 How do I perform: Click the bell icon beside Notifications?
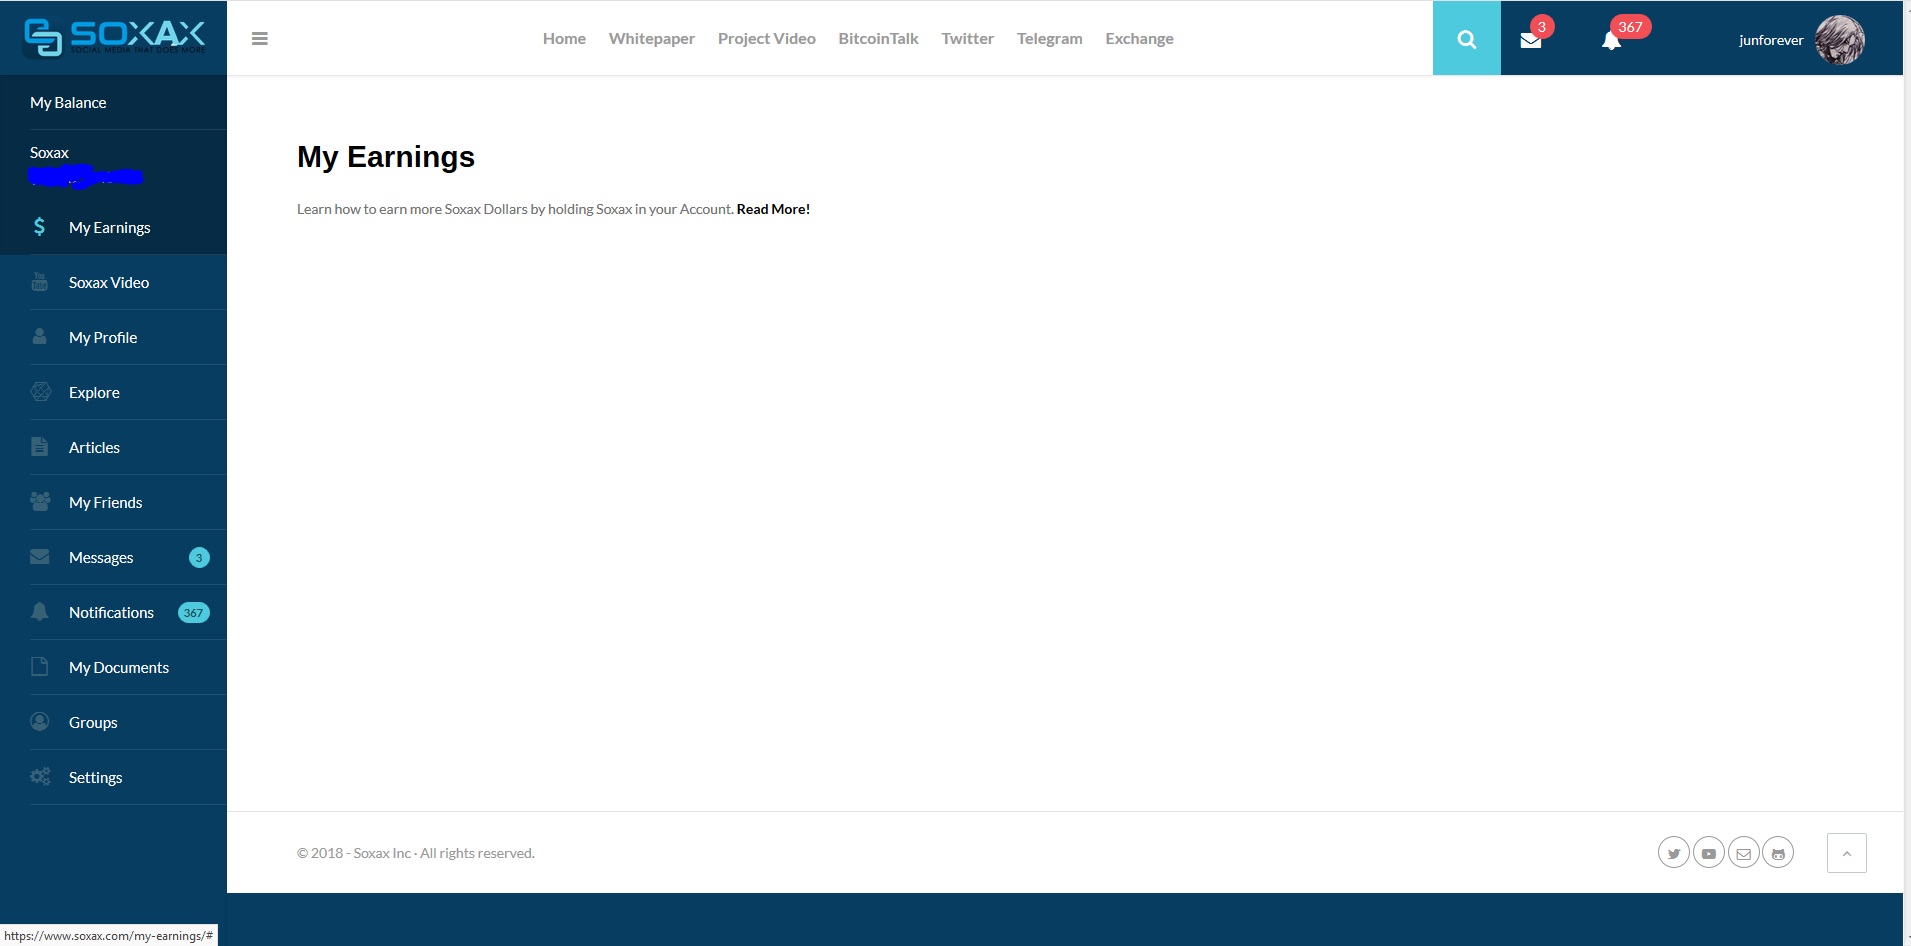point(40,611)
